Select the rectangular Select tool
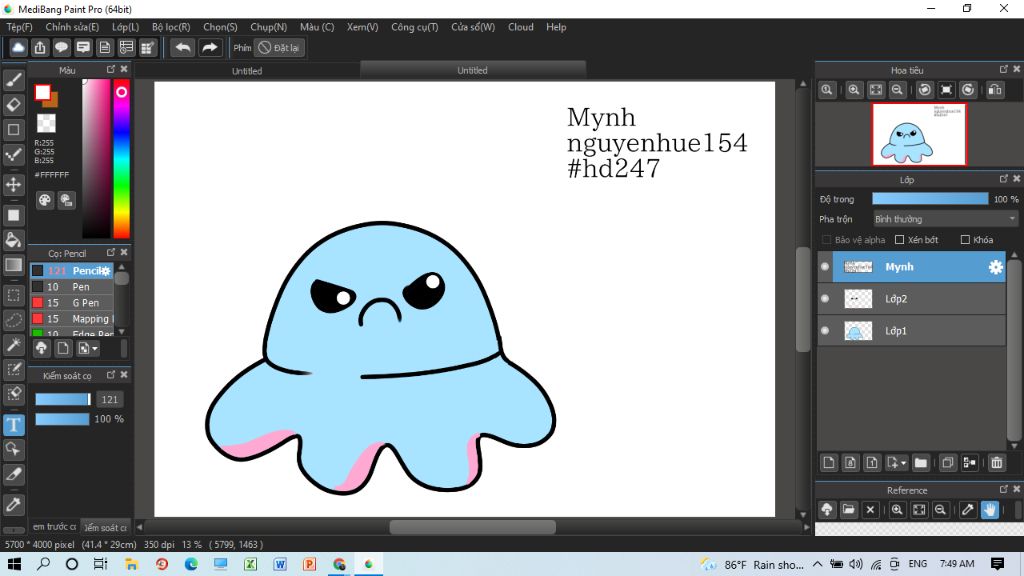 (x=14, y=295)
